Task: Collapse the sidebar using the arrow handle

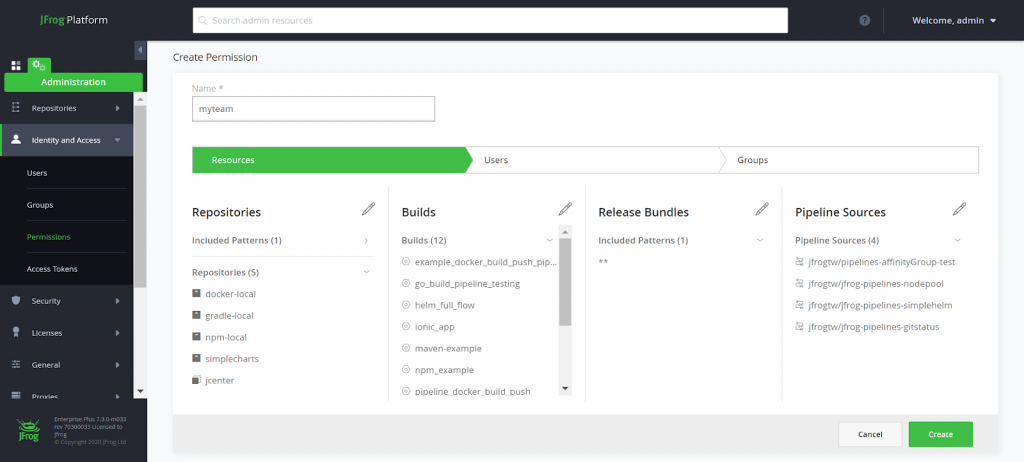Action: (x=140, y=50)
